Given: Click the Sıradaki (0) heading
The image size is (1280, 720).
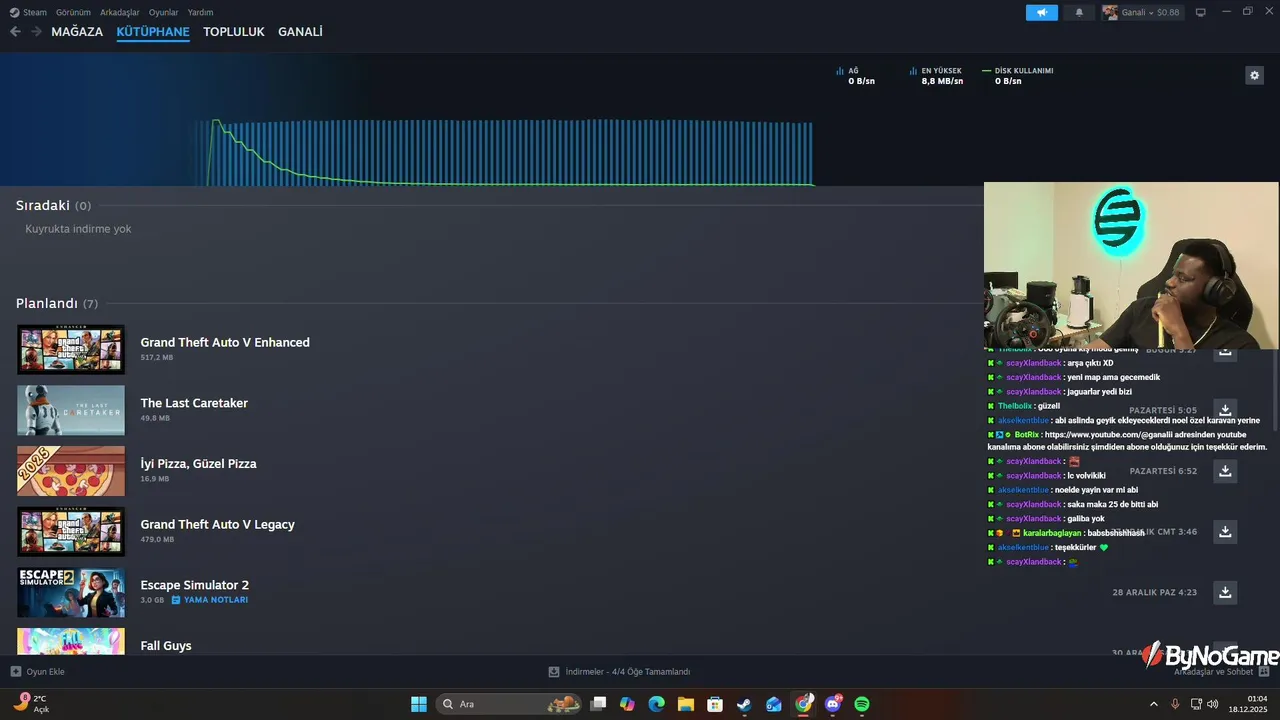Looking at the screenshot, I should (53, 205).
